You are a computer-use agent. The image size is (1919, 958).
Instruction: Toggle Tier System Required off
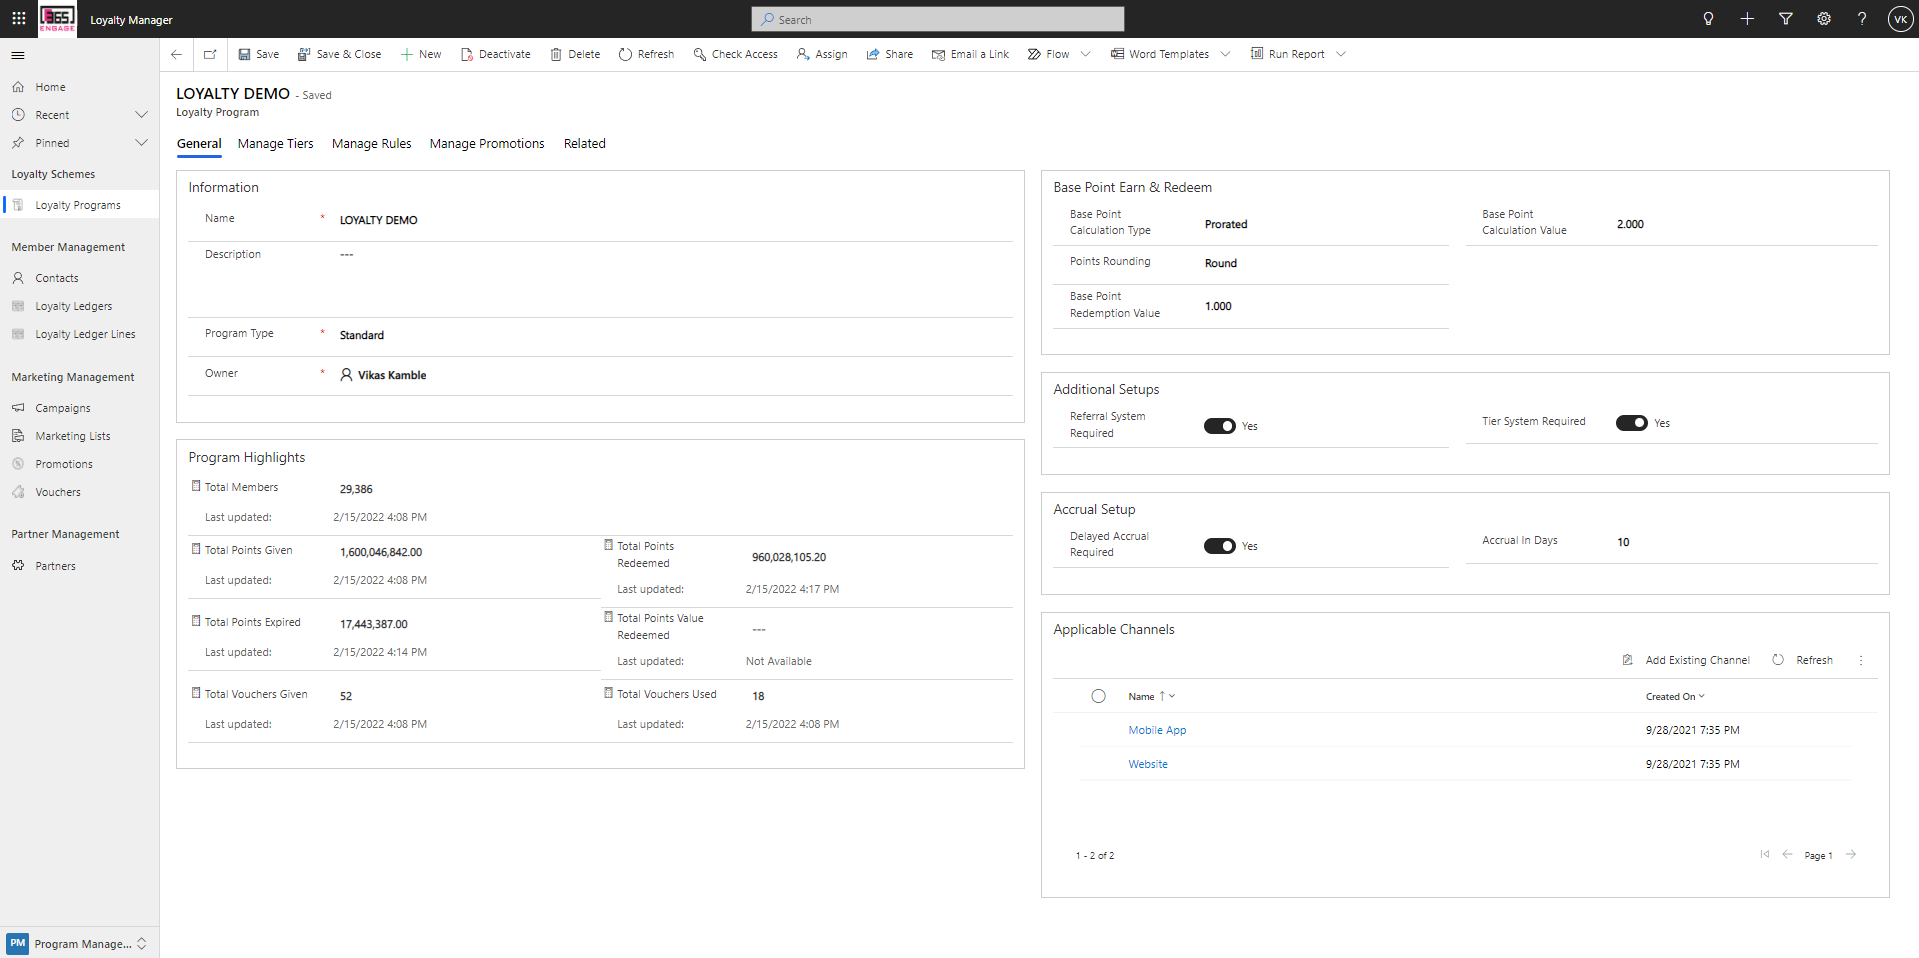[1633, 422]
